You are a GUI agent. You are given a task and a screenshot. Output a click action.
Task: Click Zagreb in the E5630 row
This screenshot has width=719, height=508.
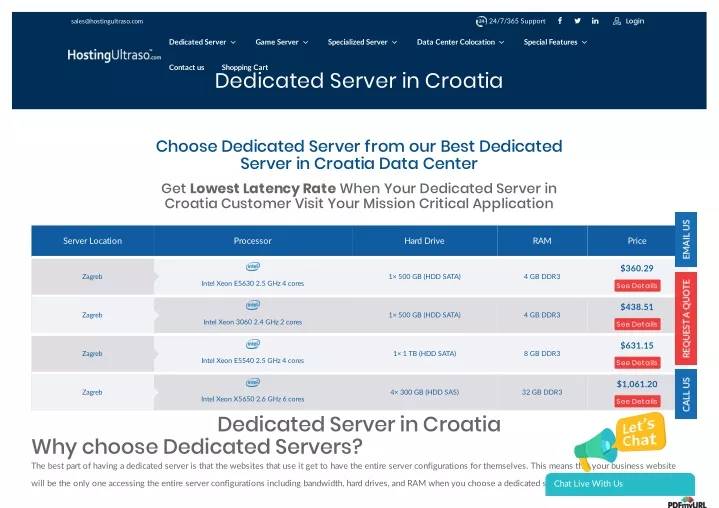[x=92, y=276]
